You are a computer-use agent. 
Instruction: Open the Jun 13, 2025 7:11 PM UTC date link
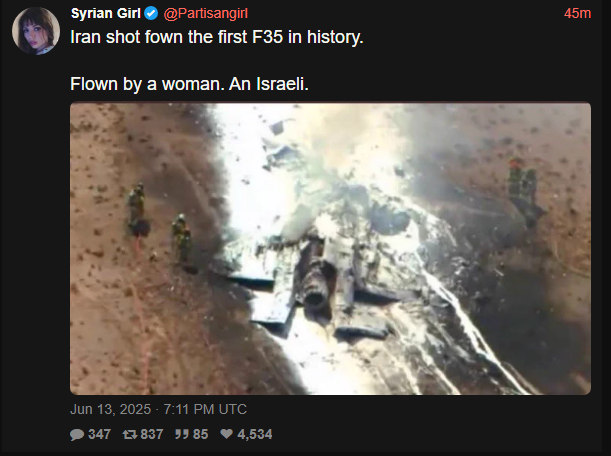tap(158, 409)
